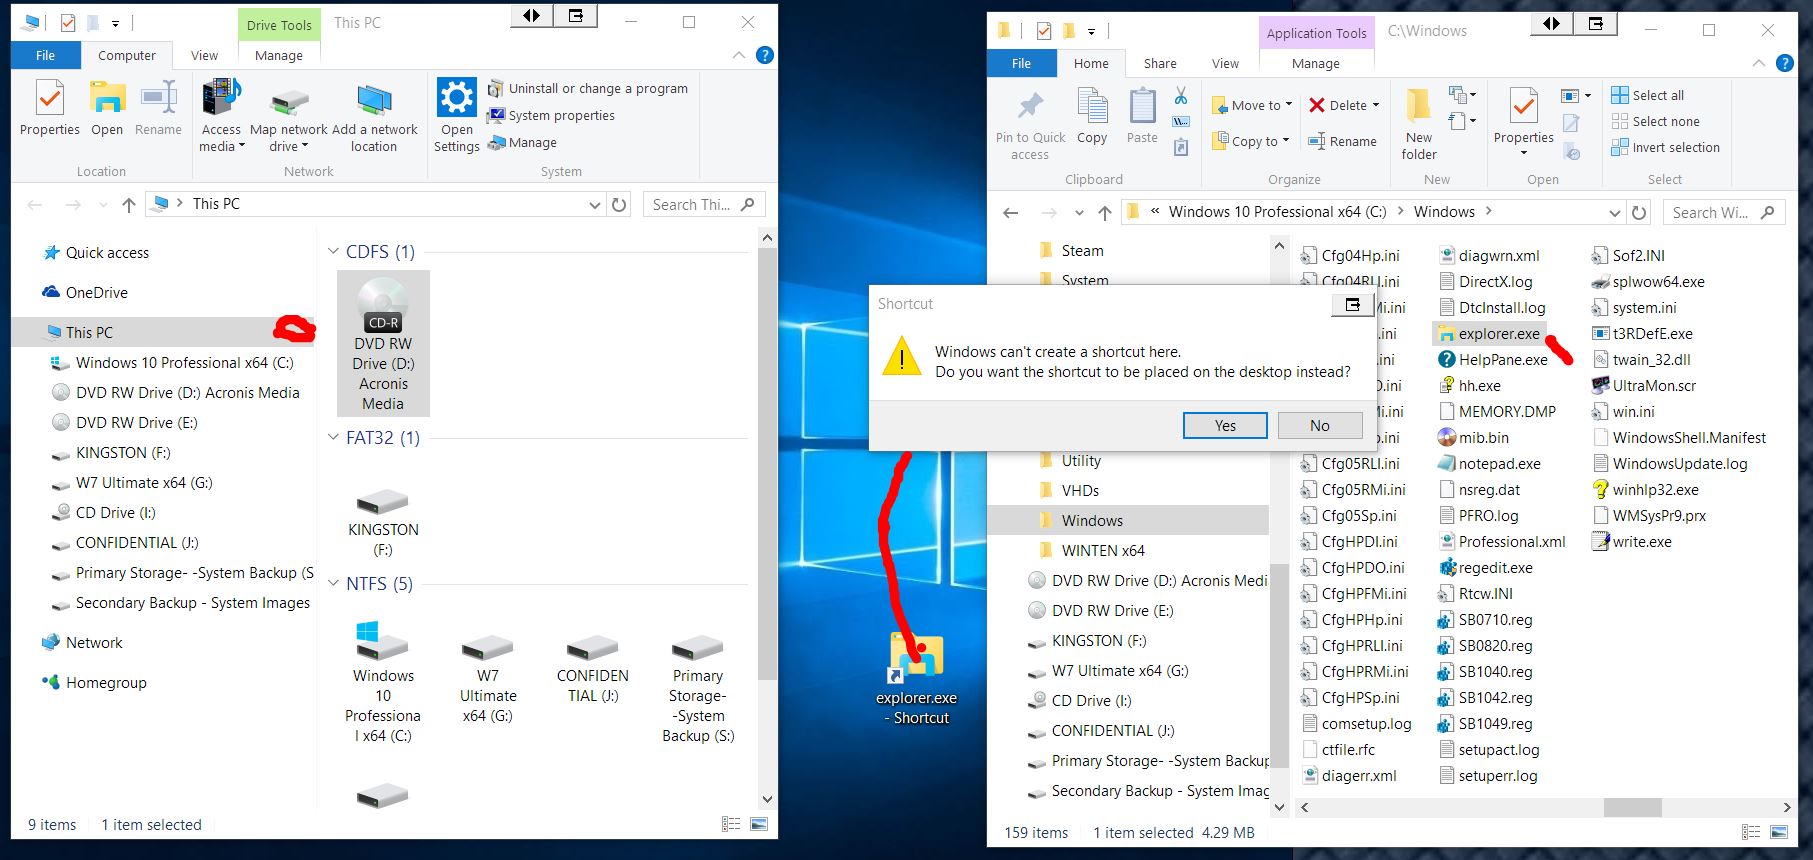Click Rename in C:\Windows ribbon
The width and height of the screenshot is (1813, 860).
pos(1342,141)
